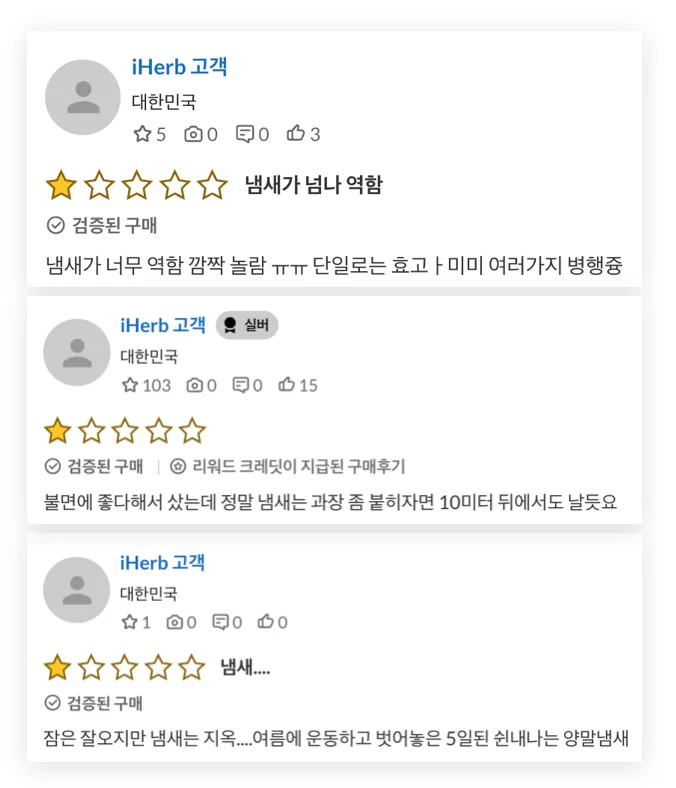Click the 실버 badge next to username

coord(248,325)
